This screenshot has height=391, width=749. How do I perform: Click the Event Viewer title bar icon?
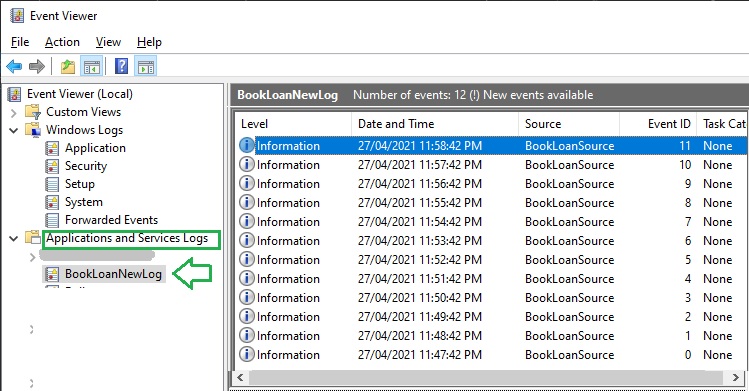(x=17, y=16)
